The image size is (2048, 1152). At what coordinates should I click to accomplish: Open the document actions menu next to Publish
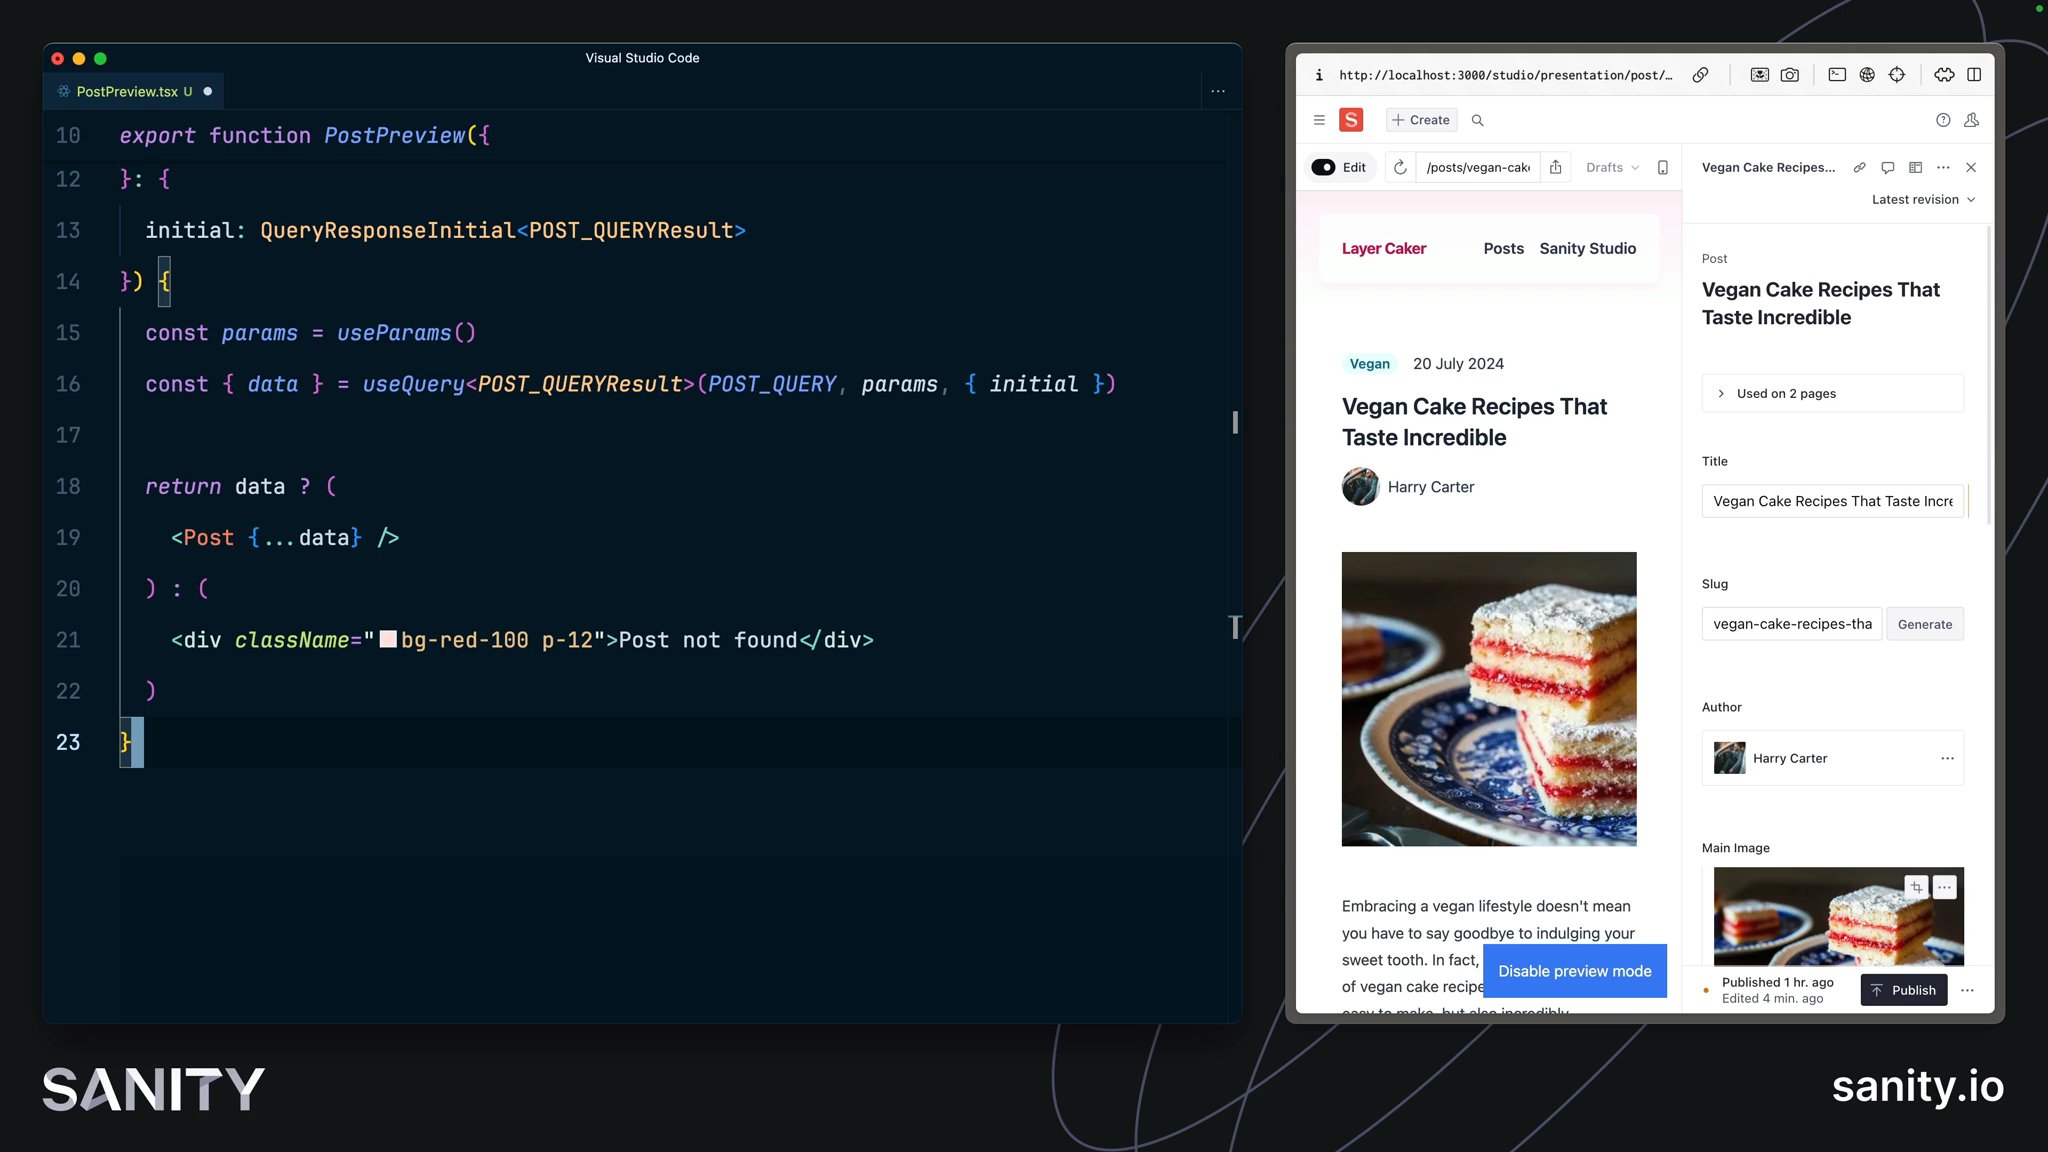1967,990
